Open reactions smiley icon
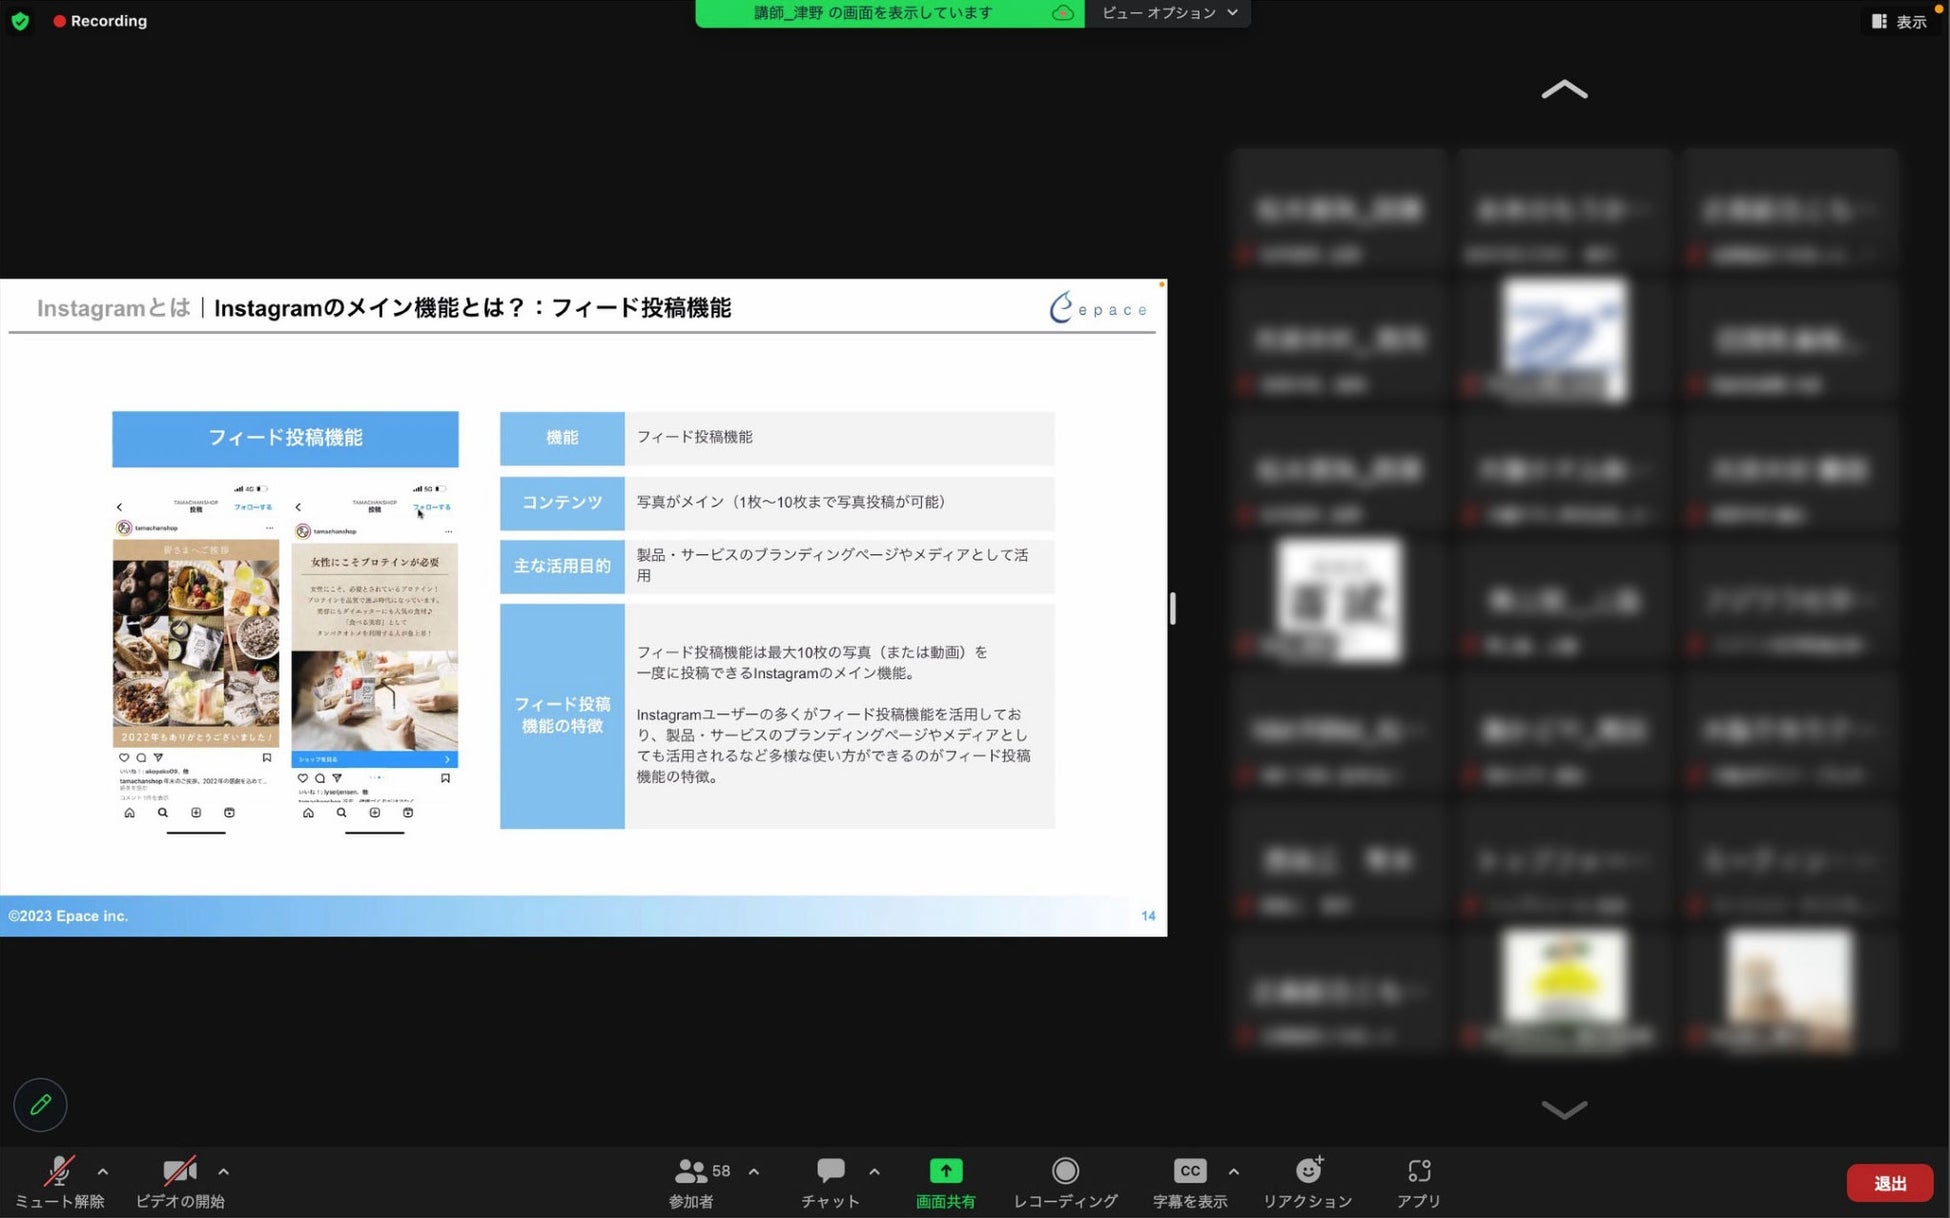The image size is (1950, 1218). coord(1308,1171)
